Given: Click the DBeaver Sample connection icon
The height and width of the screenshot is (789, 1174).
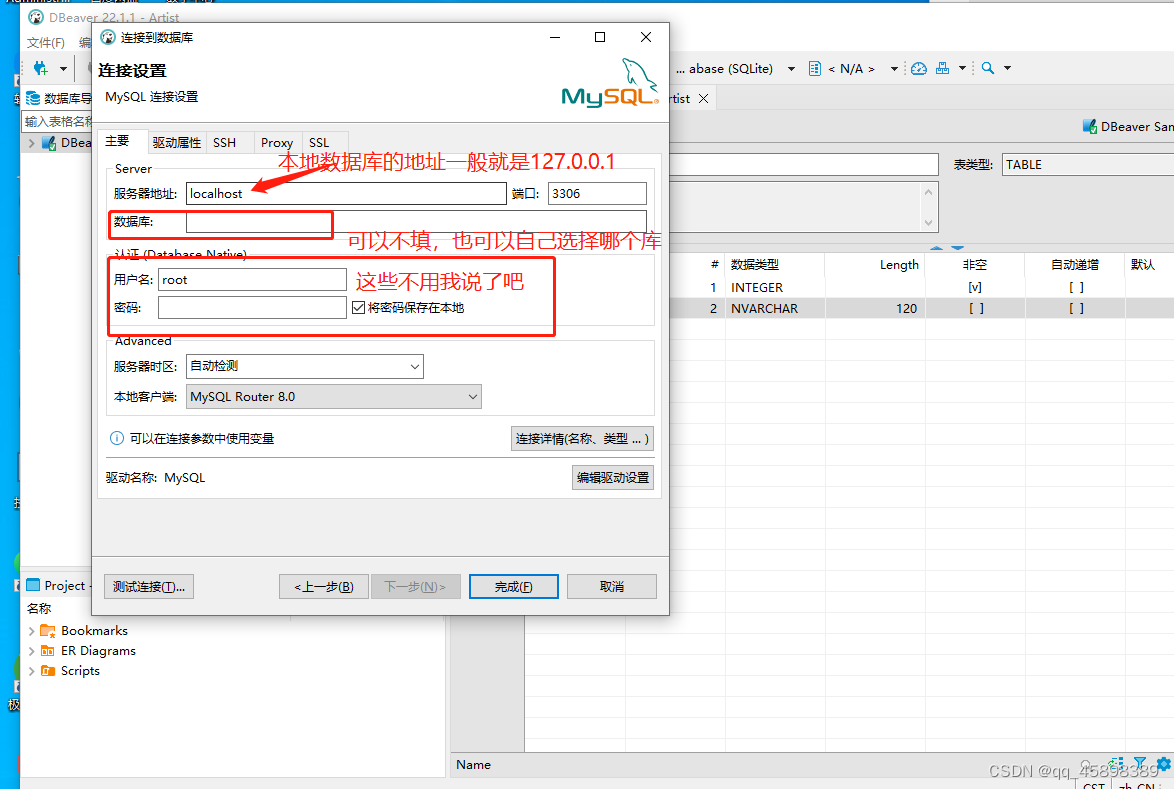Looking at the screenshot, I should pyautogui.click(x=1090, y=127).
